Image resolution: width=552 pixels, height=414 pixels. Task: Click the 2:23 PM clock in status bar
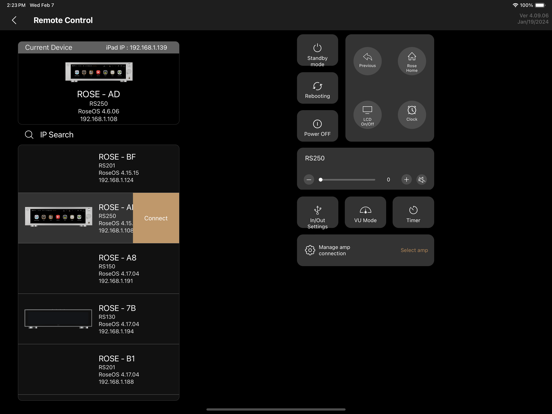coord(16,5)
